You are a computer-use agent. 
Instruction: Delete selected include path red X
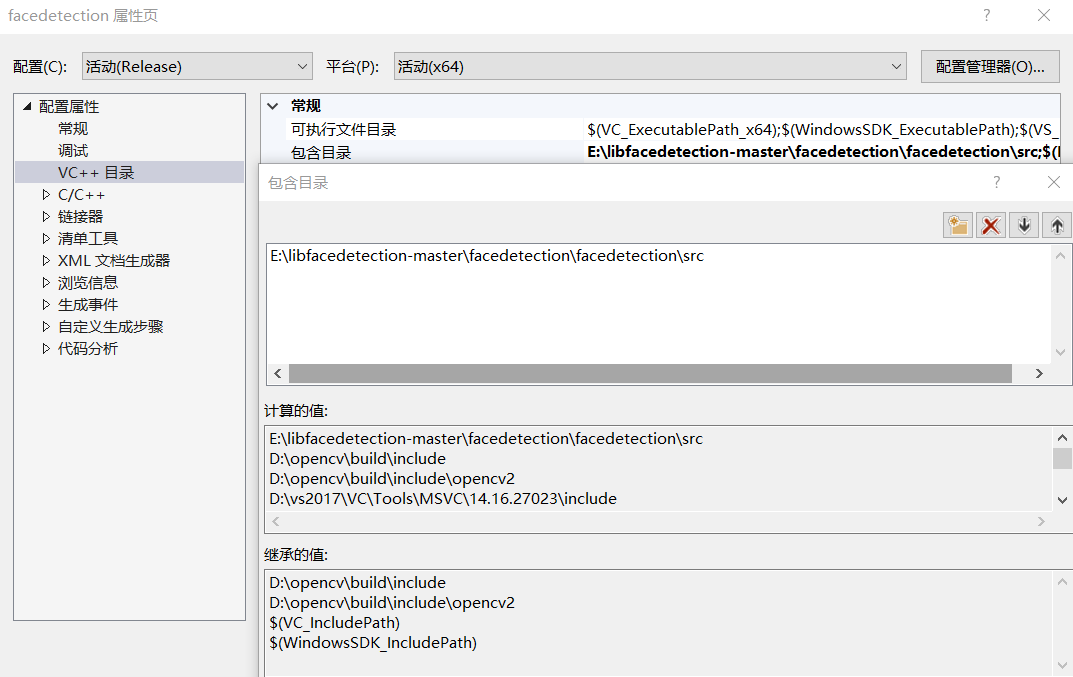(991, 225)
